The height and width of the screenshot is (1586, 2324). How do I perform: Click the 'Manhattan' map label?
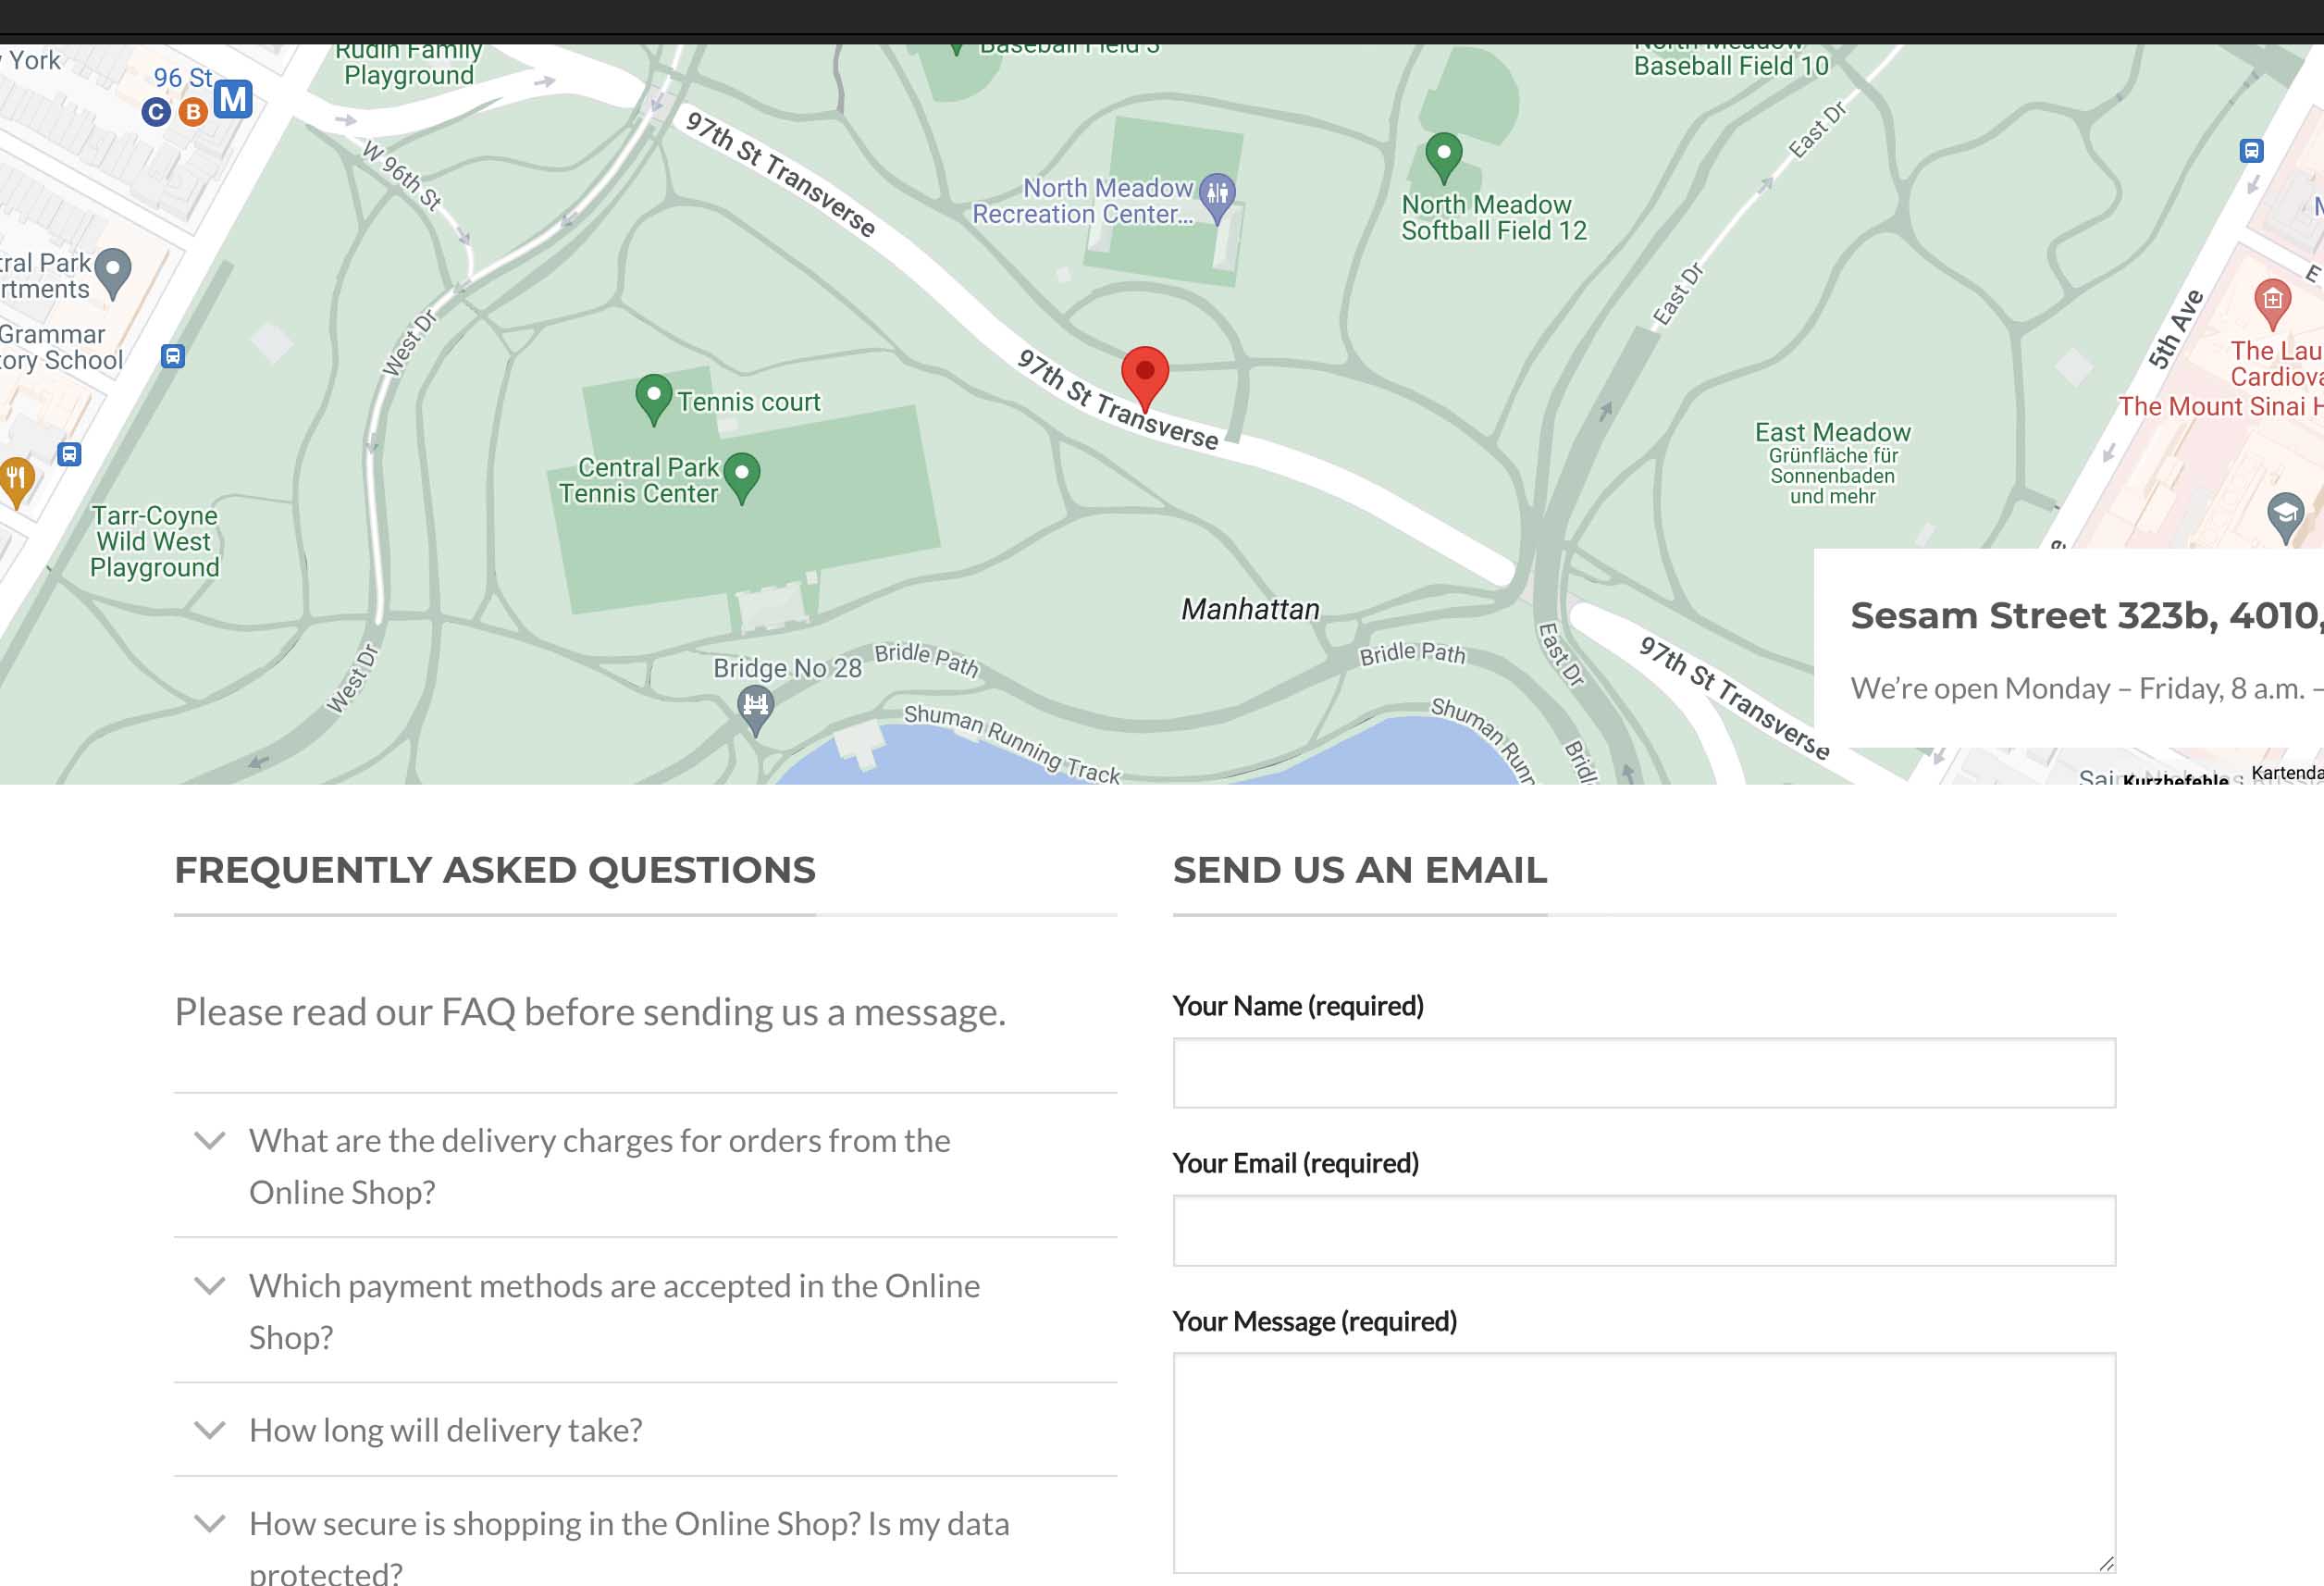pyautogui.click(x=1250, y=609)
